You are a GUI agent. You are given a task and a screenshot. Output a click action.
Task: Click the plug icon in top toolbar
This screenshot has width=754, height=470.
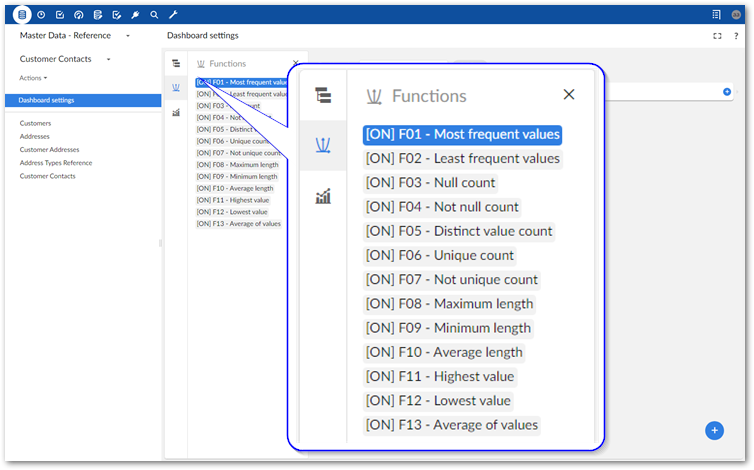(135, 15)
